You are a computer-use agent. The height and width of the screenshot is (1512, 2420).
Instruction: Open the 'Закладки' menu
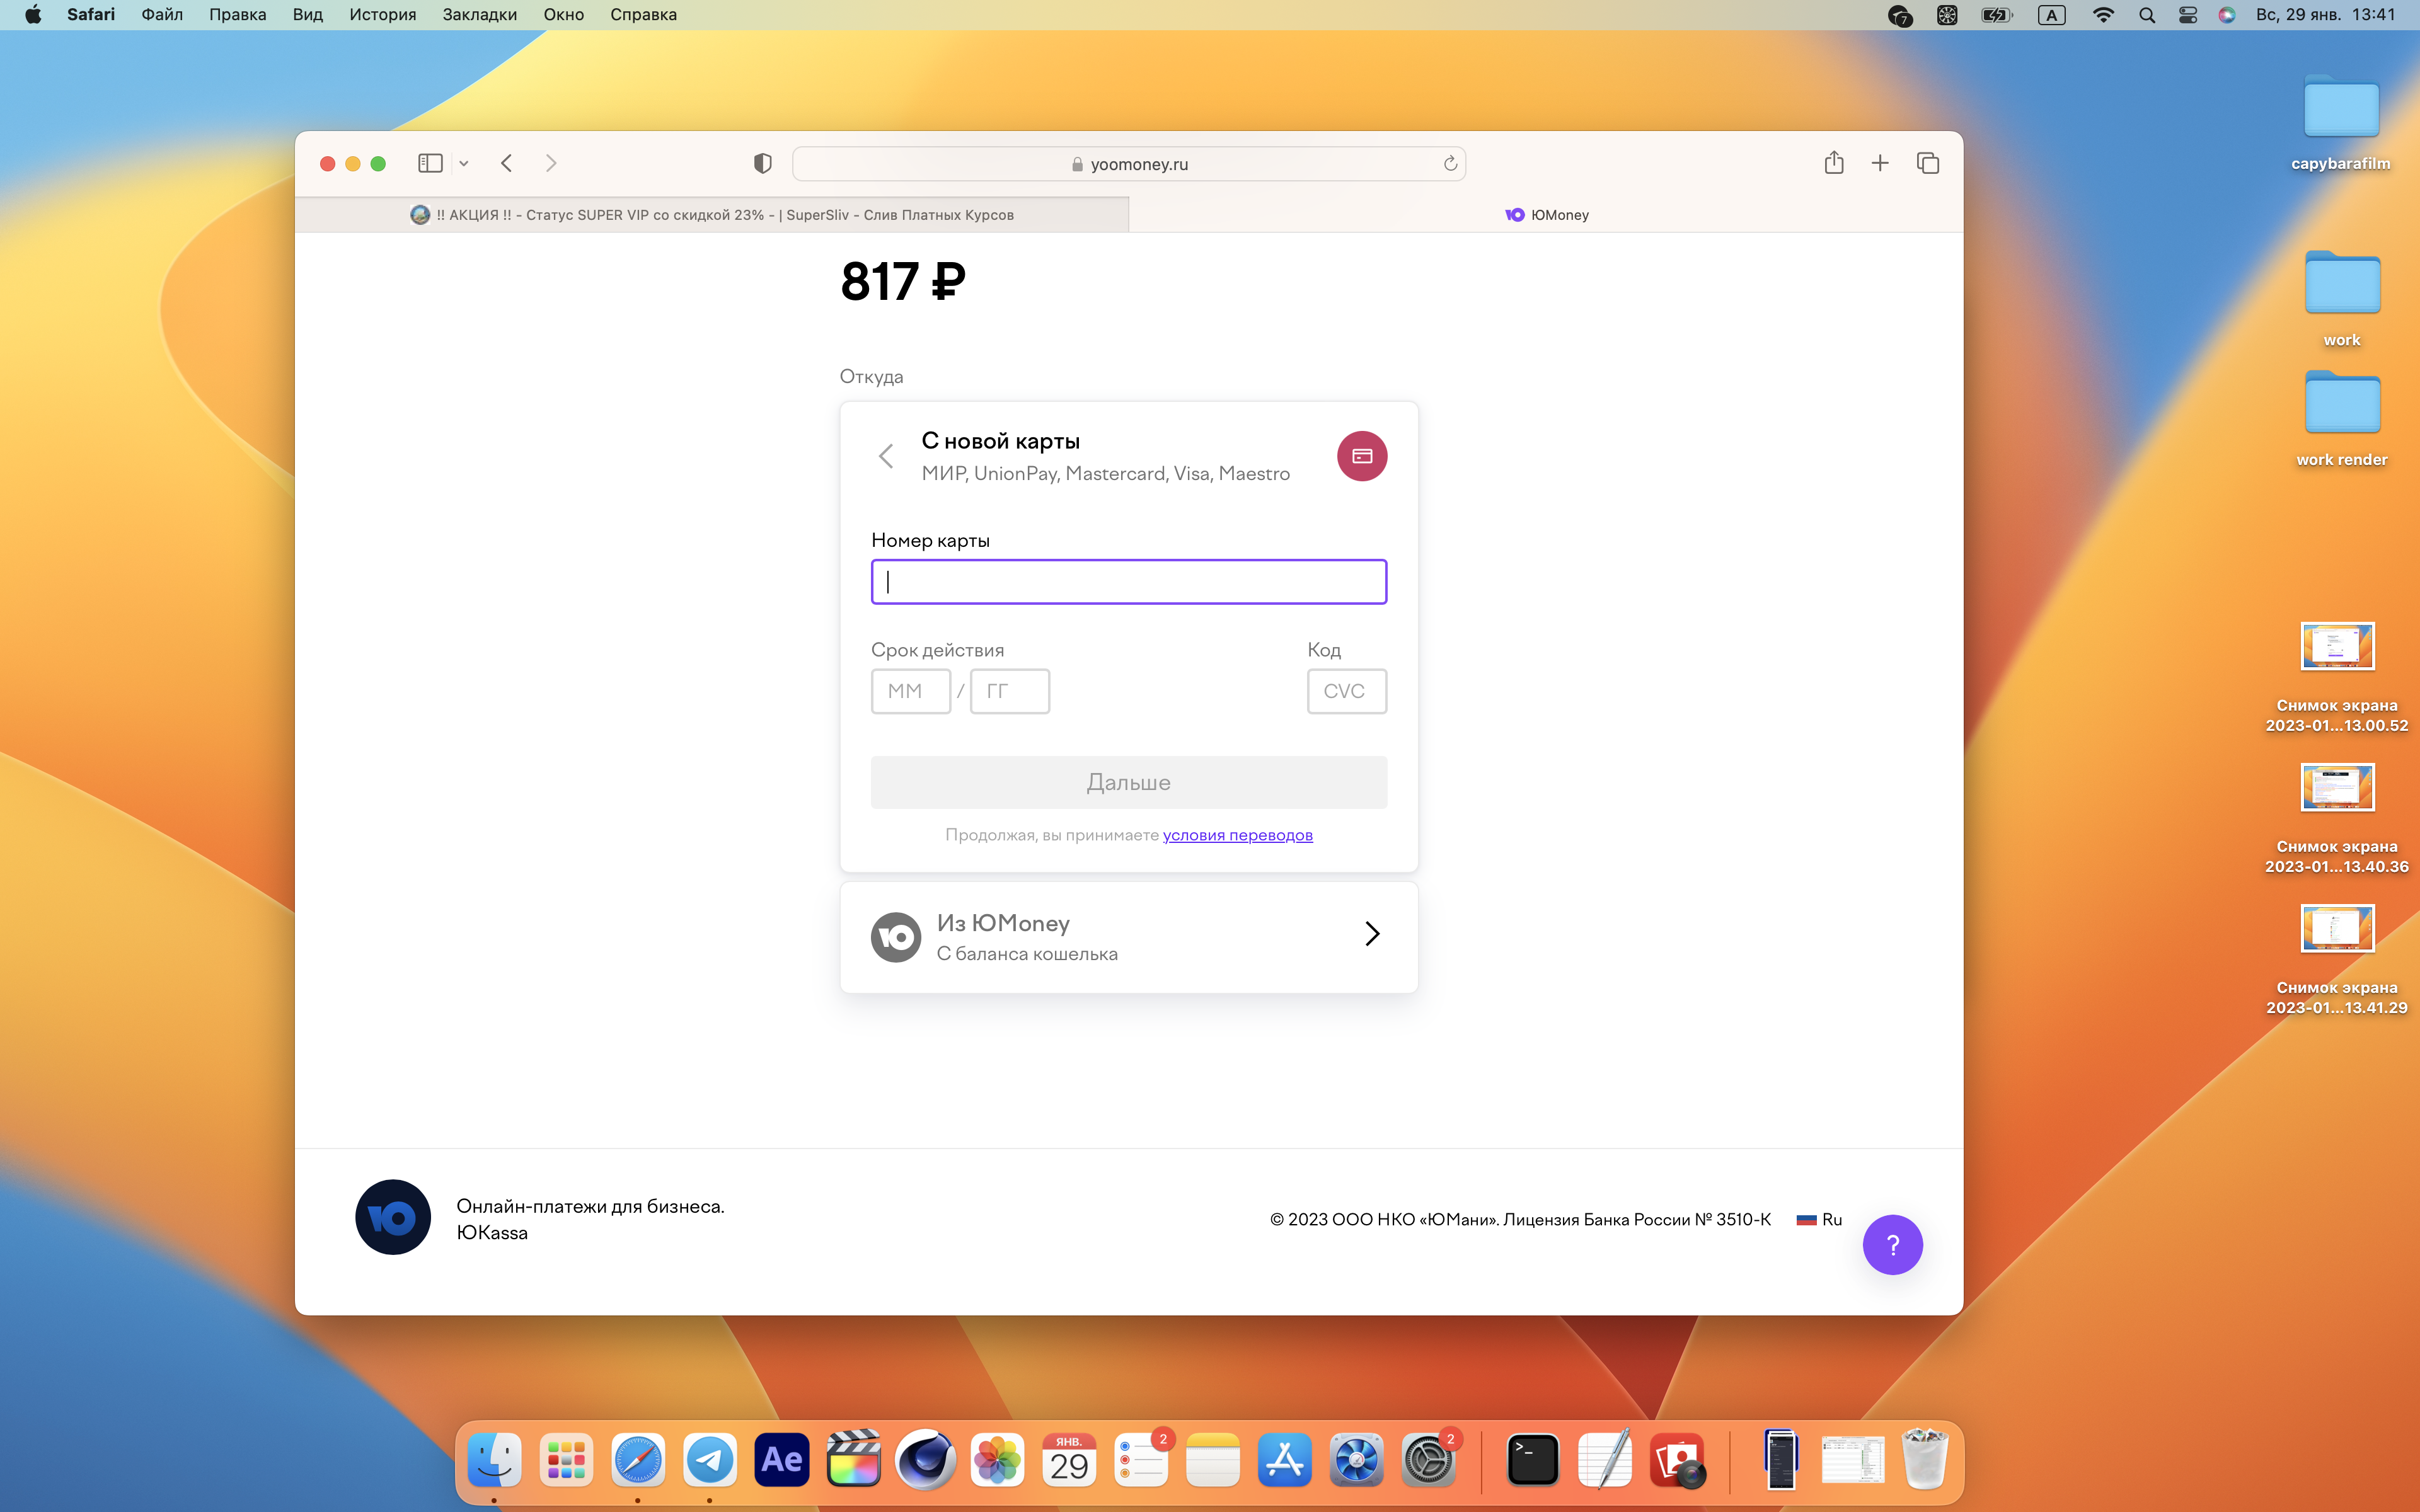pos(480,15)
